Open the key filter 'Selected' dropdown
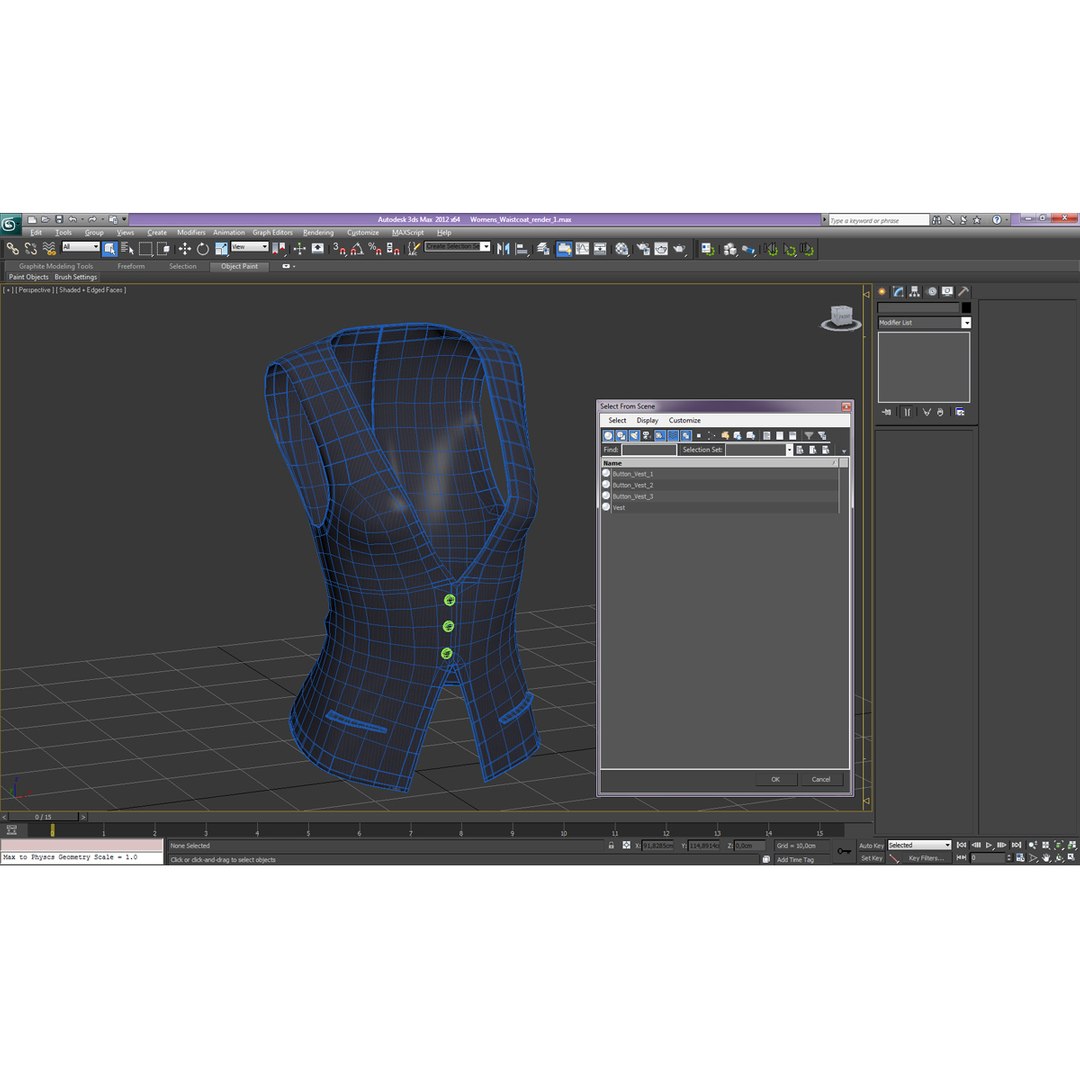 tap(919, 845)
